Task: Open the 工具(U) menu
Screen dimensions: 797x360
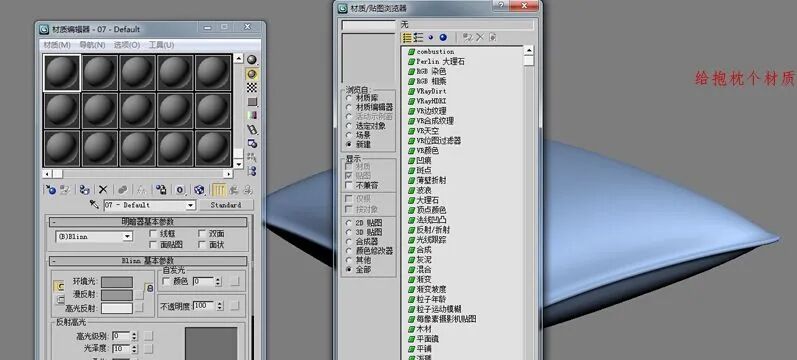Action: pyautogui.click(x=161, y=45)
